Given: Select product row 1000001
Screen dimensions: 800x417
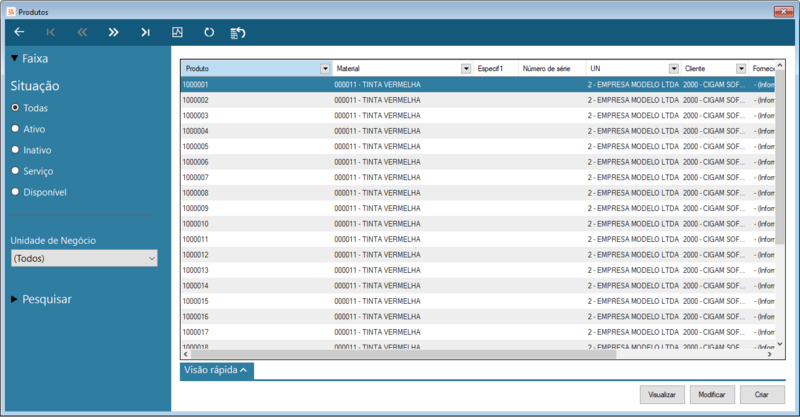Looking at the screenshot, I should (478, 85).
